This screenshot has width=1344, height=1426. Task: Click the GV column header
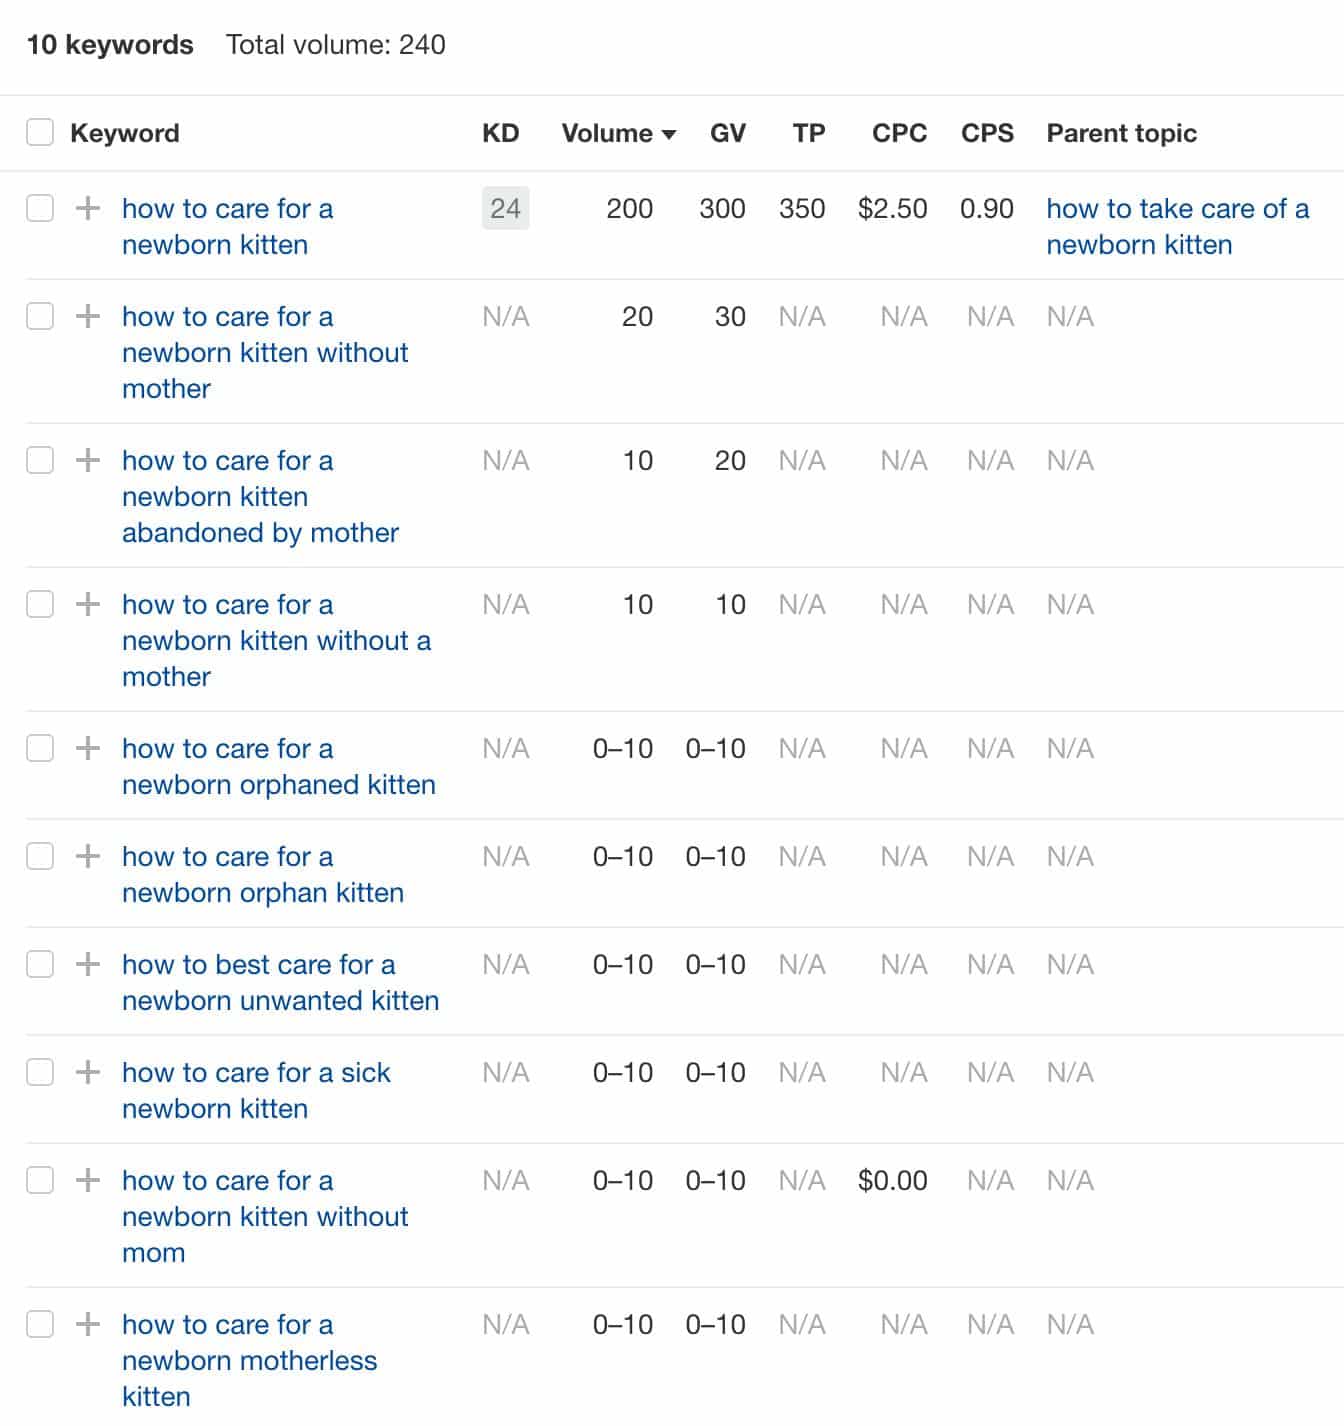pyautogui.click(x=727, y=133)
